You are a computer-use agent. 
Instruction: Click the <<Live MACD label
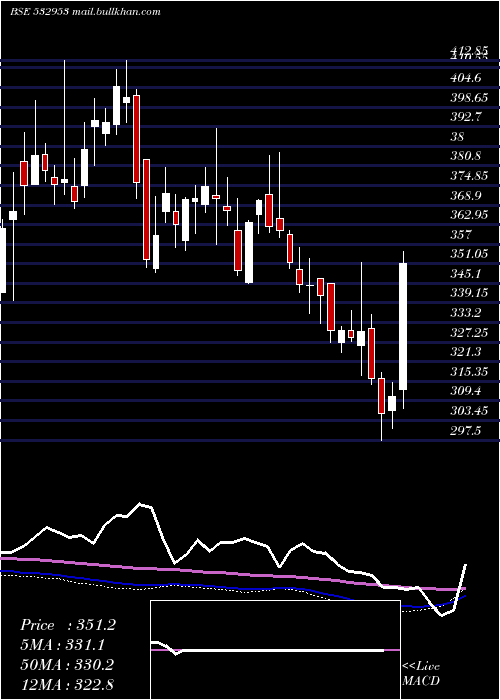point(421,673)
